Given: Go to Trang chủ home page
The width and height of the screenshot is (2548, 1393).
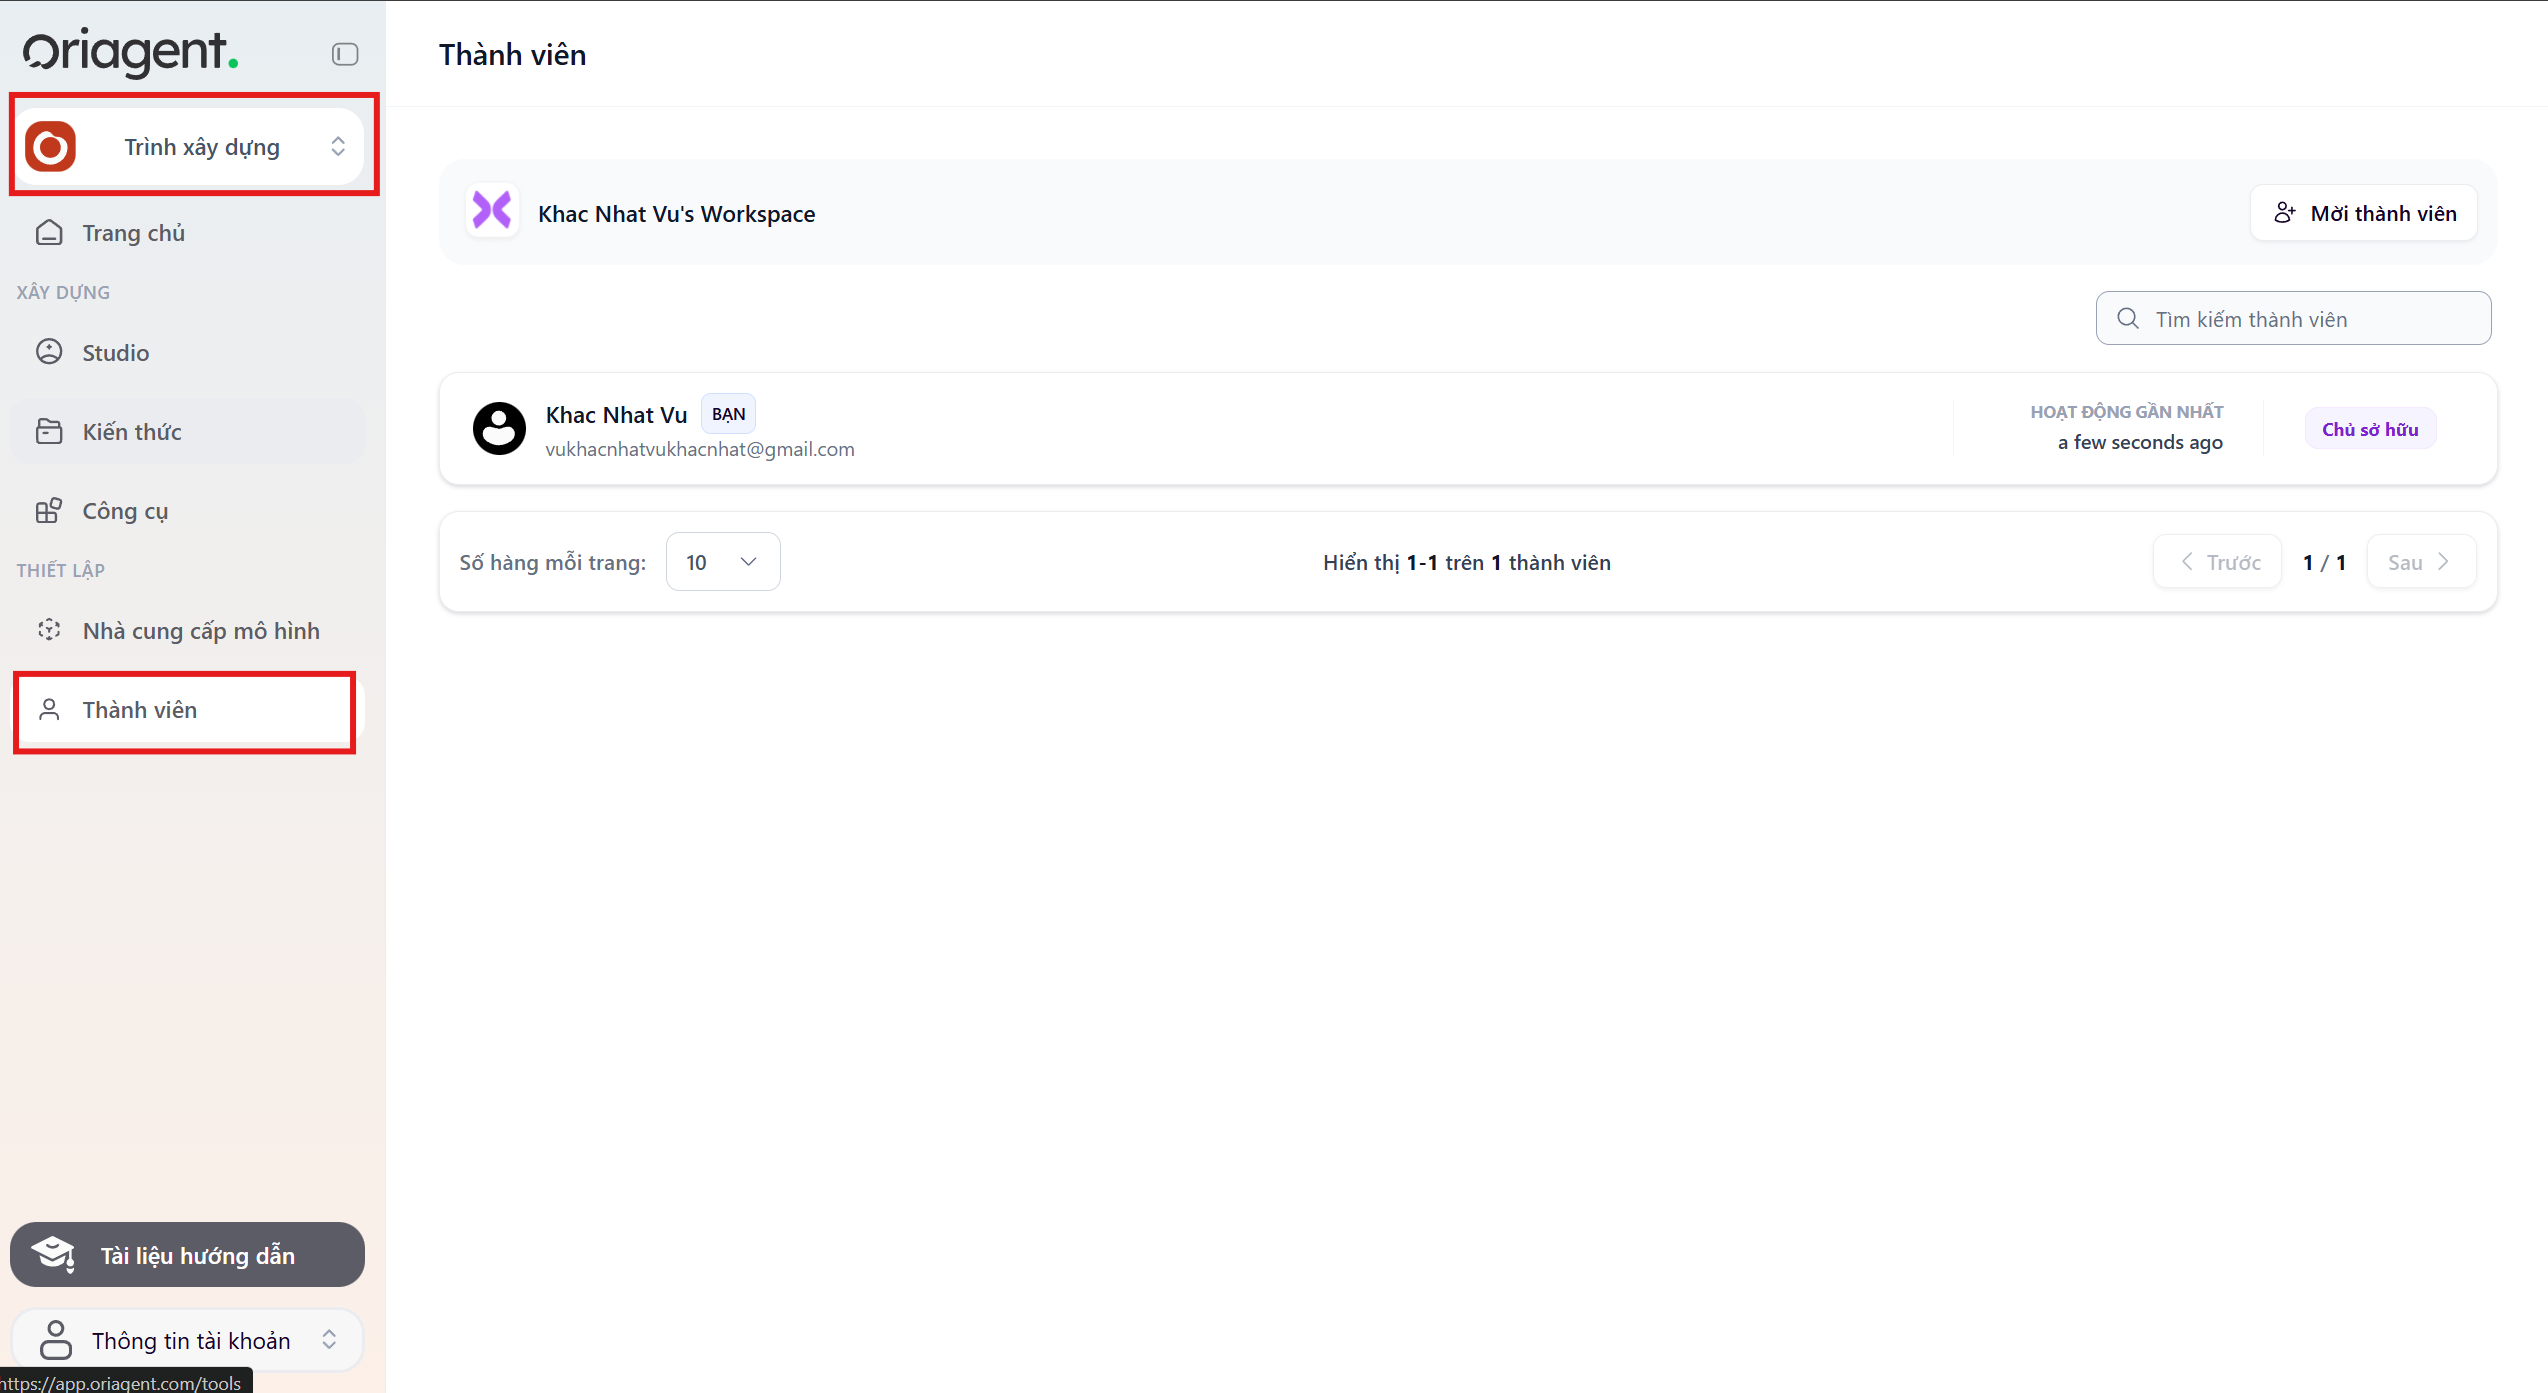Looking at the screenshot, I should (x=133, y=233).
